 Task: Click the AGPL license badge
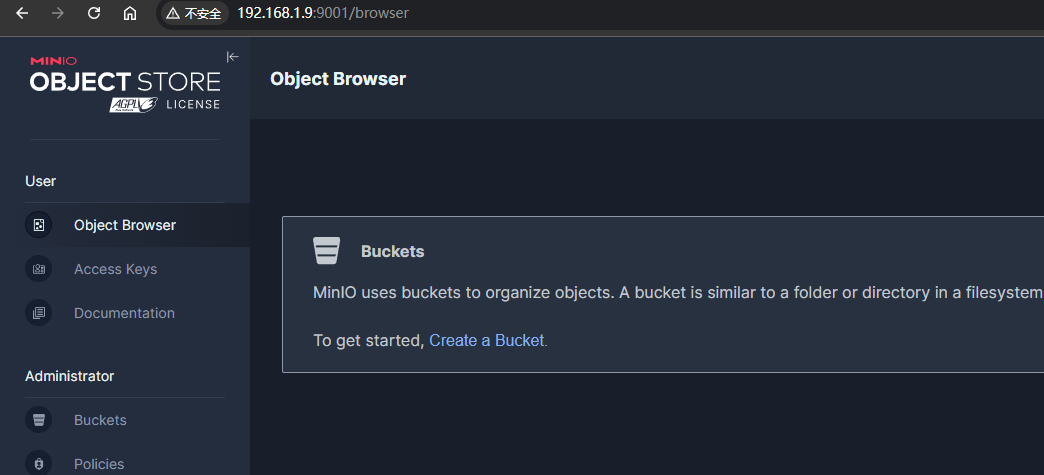click(x=136, y=104)
